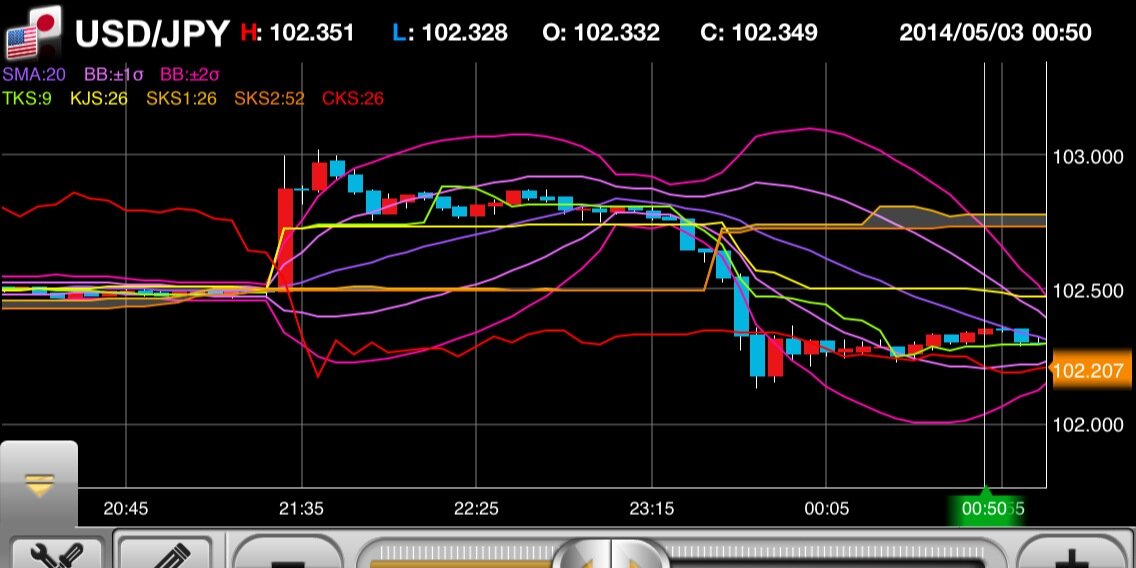The image size is (1136, 568).
Task: Click the date stamp 2014/05/03 00:50
Action: (995, 33)
